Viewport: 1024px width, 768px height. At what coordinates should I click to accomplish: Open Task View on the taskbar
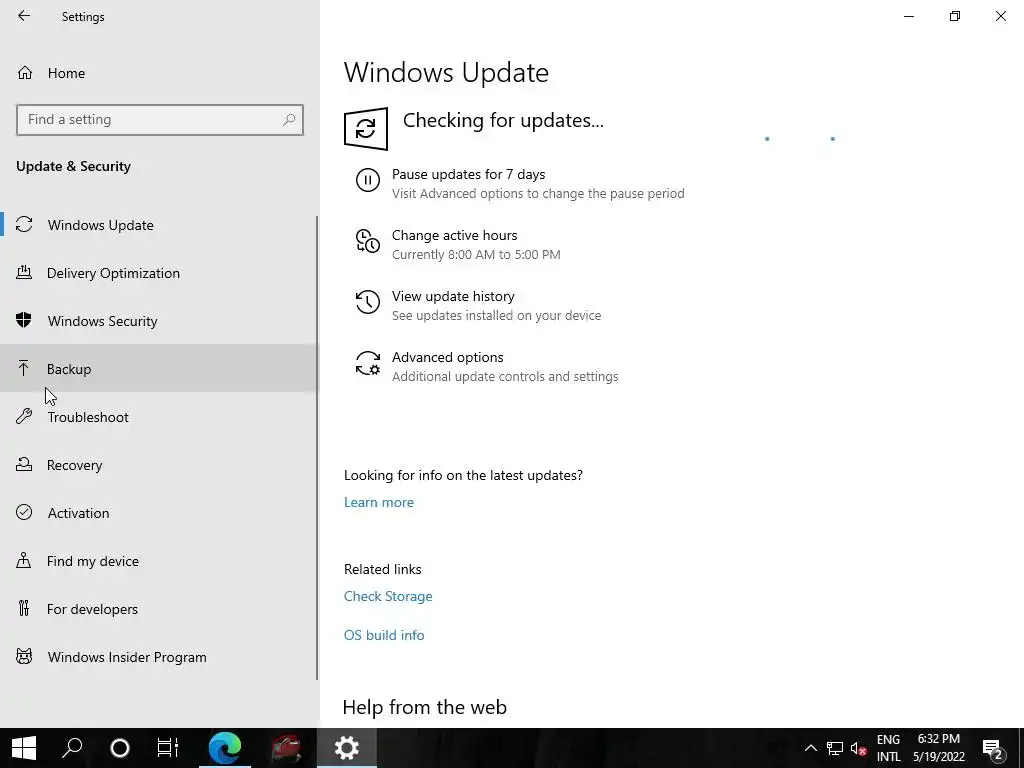point(168,748)
